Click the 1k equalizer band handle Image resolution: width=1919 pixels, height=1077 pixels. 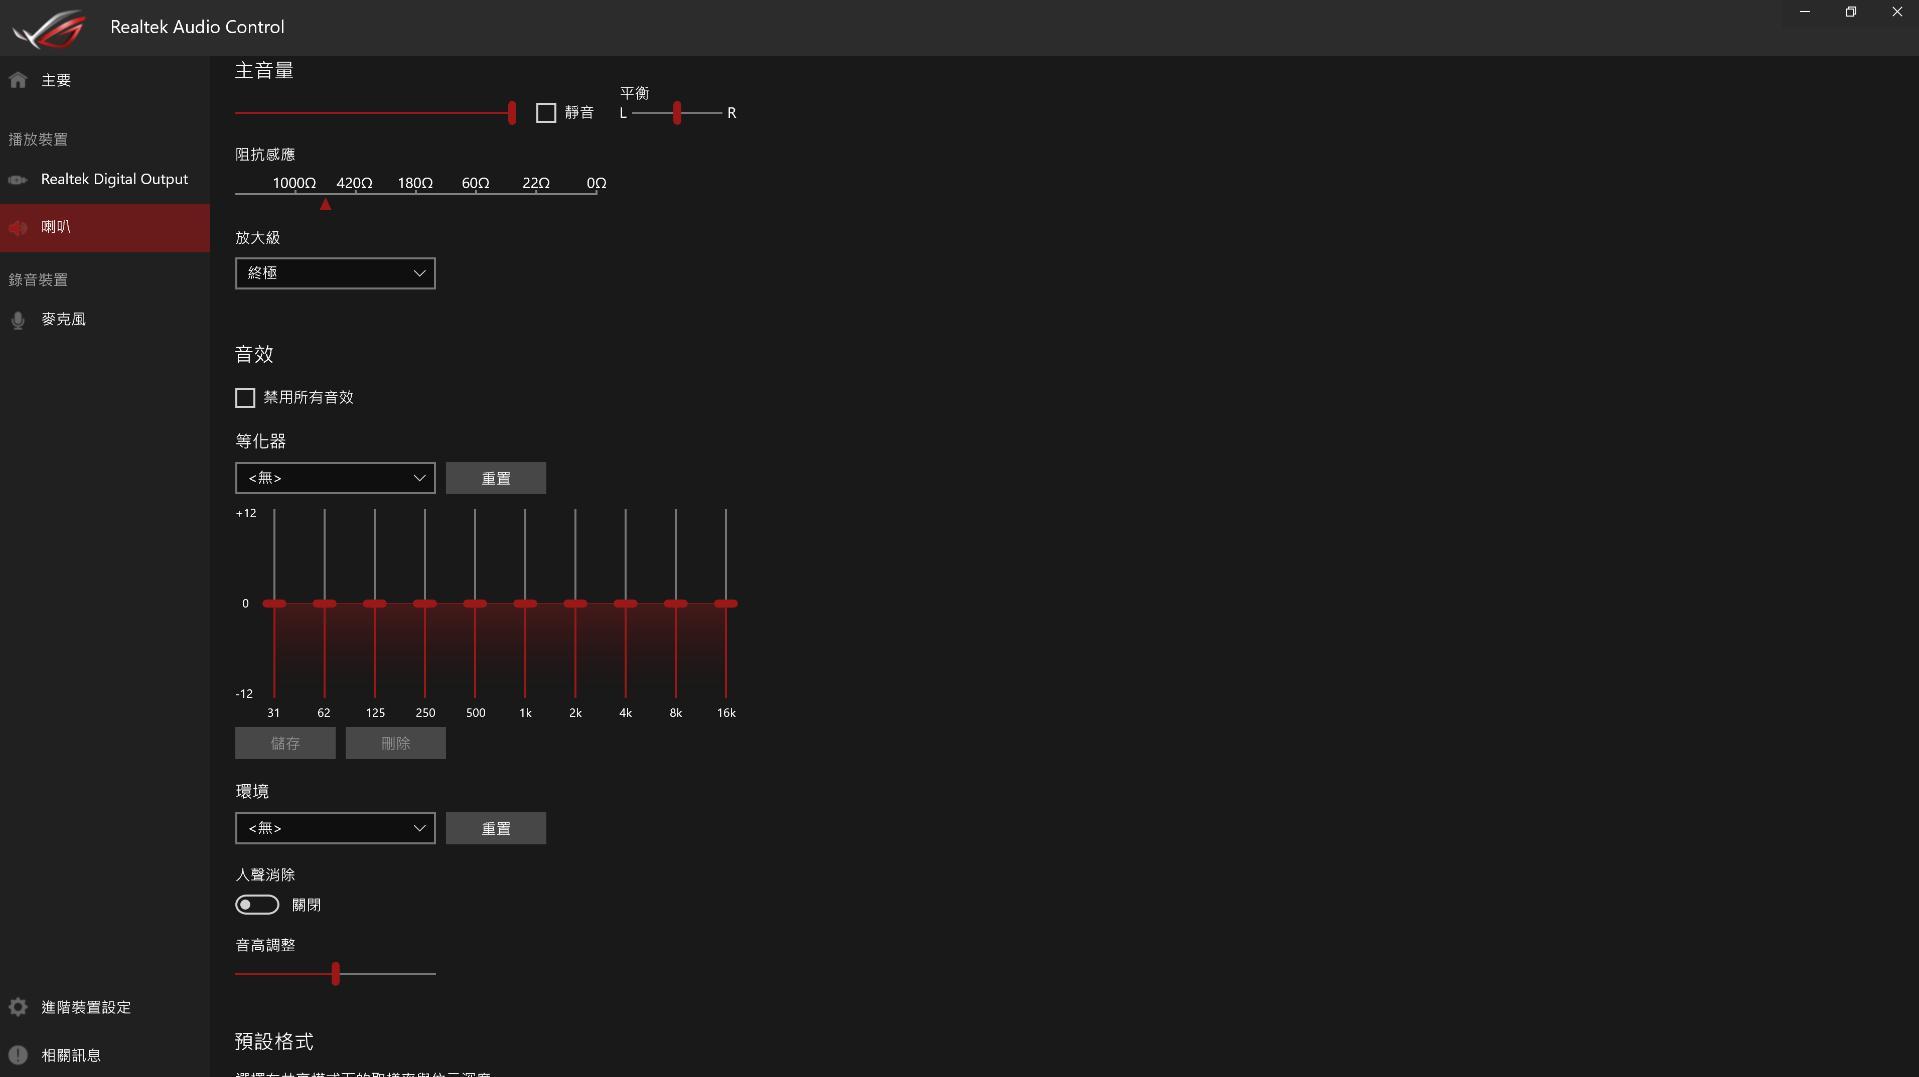[x=525, y=604]
